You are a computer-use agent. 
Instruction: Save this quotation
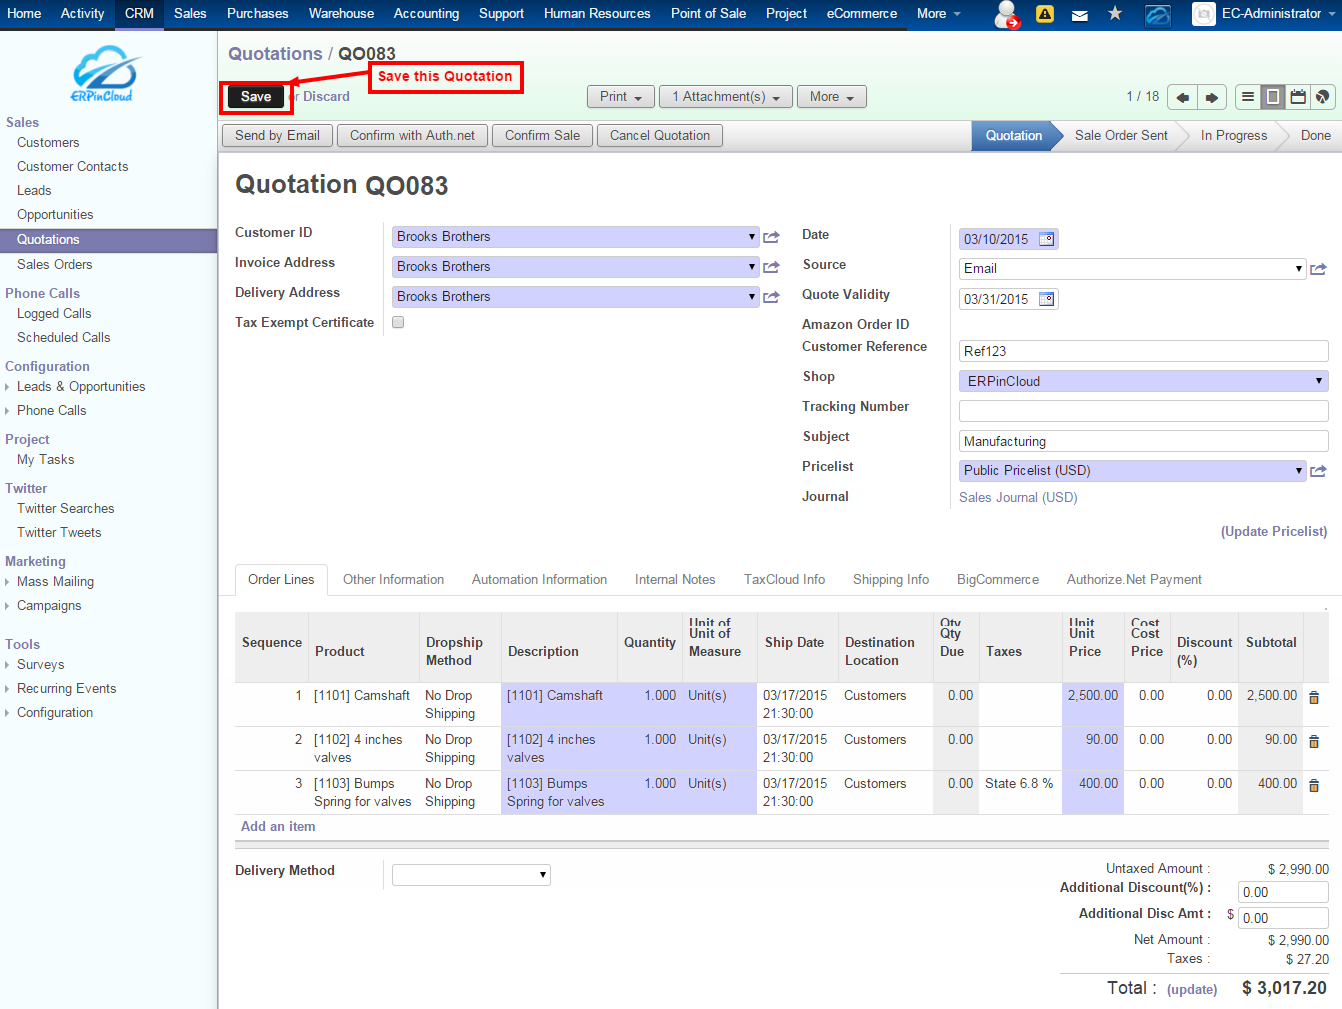256,97
